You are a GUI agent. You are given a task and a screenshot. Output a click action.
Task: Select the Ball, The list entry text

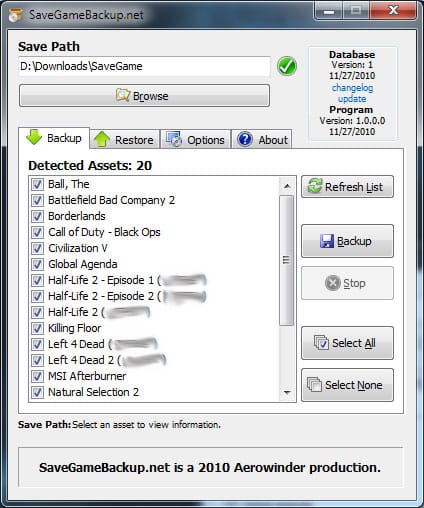click(69, 184)
